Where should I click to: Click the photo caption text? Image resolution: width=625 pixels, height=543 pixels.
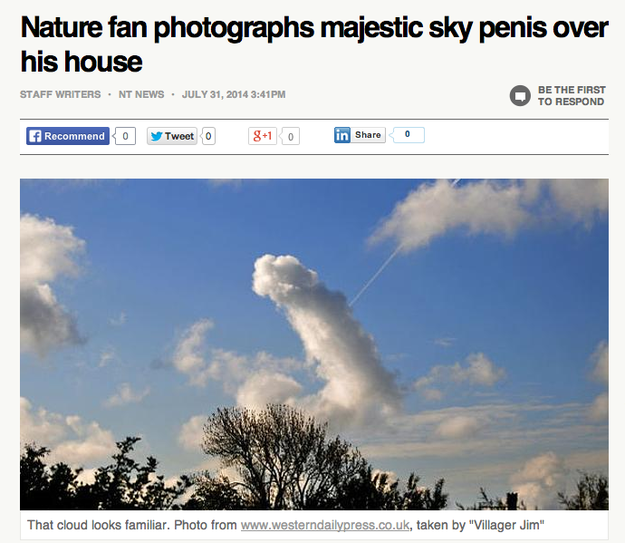[x=285, y=525]
